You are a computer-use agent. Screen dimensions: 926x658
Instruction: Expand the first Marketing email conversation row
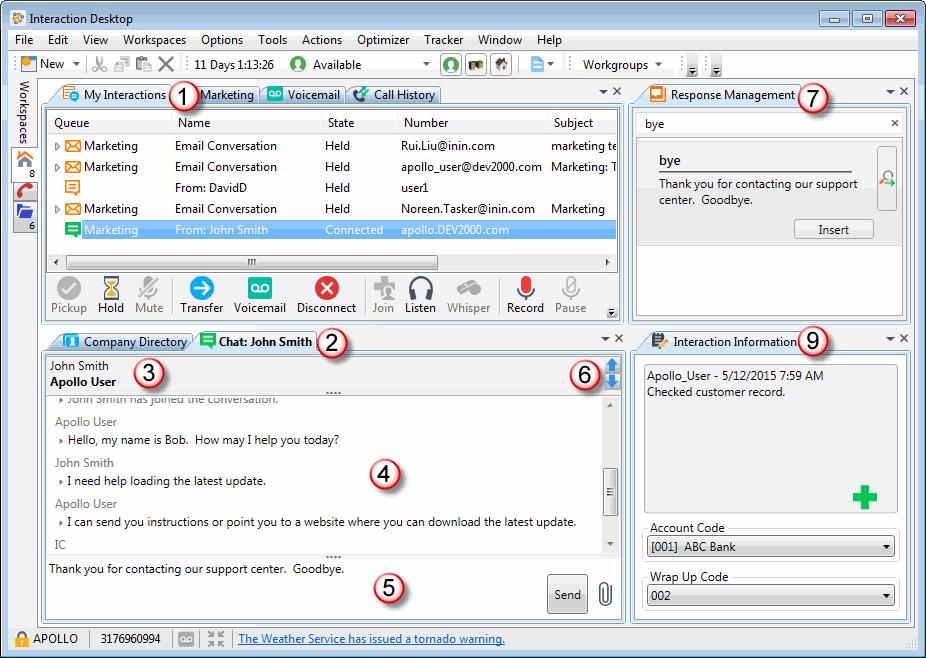pos(57,147)
